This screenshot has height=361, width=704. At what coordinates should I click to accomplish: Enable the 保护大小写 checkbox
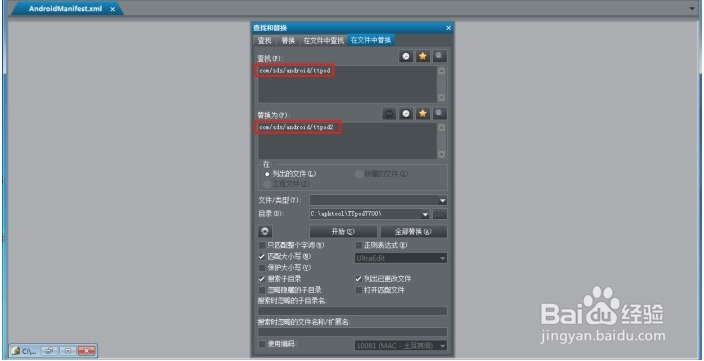262,268
